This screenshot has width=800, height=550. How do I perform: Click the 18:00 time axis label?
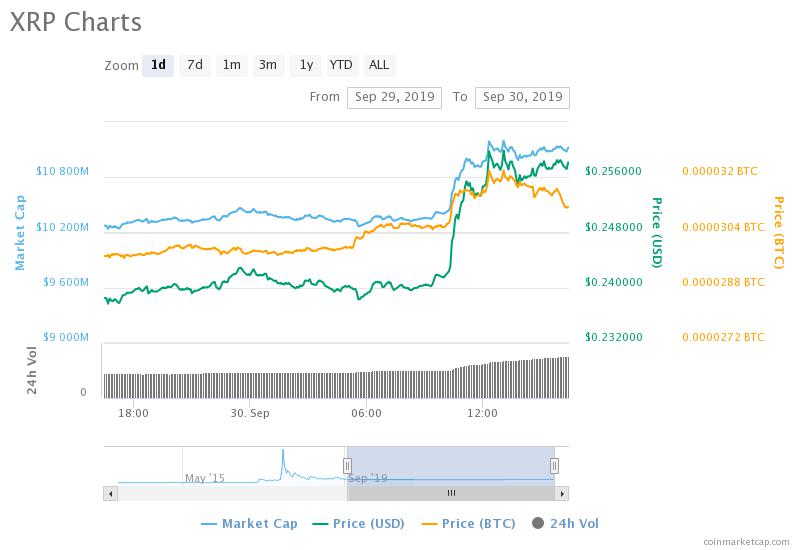133,413
